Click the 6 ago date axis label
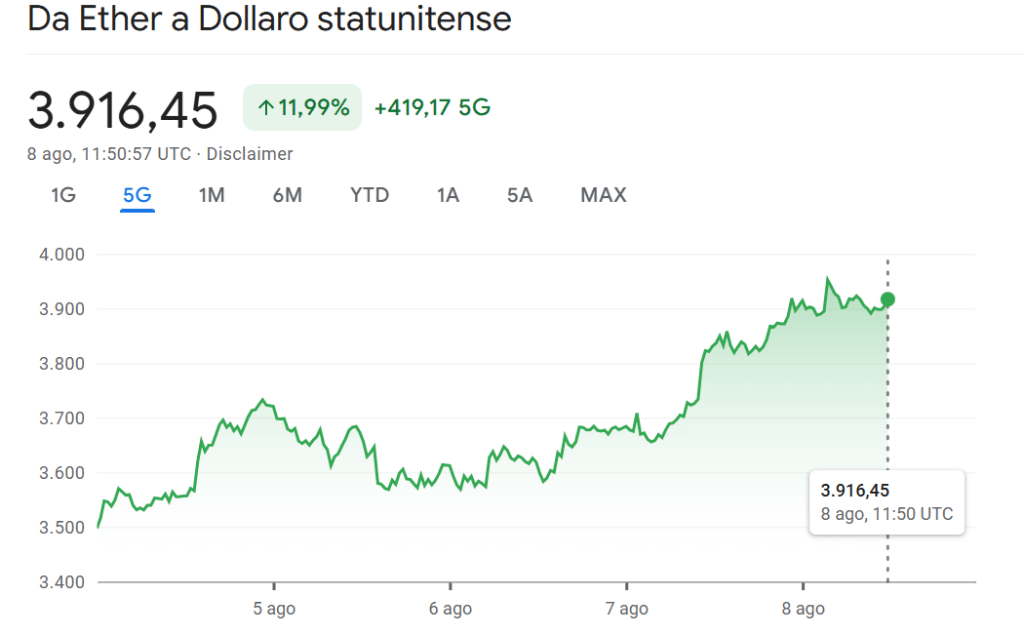The width and height of the screenshot is (1024, 636). tap(450, 609)
